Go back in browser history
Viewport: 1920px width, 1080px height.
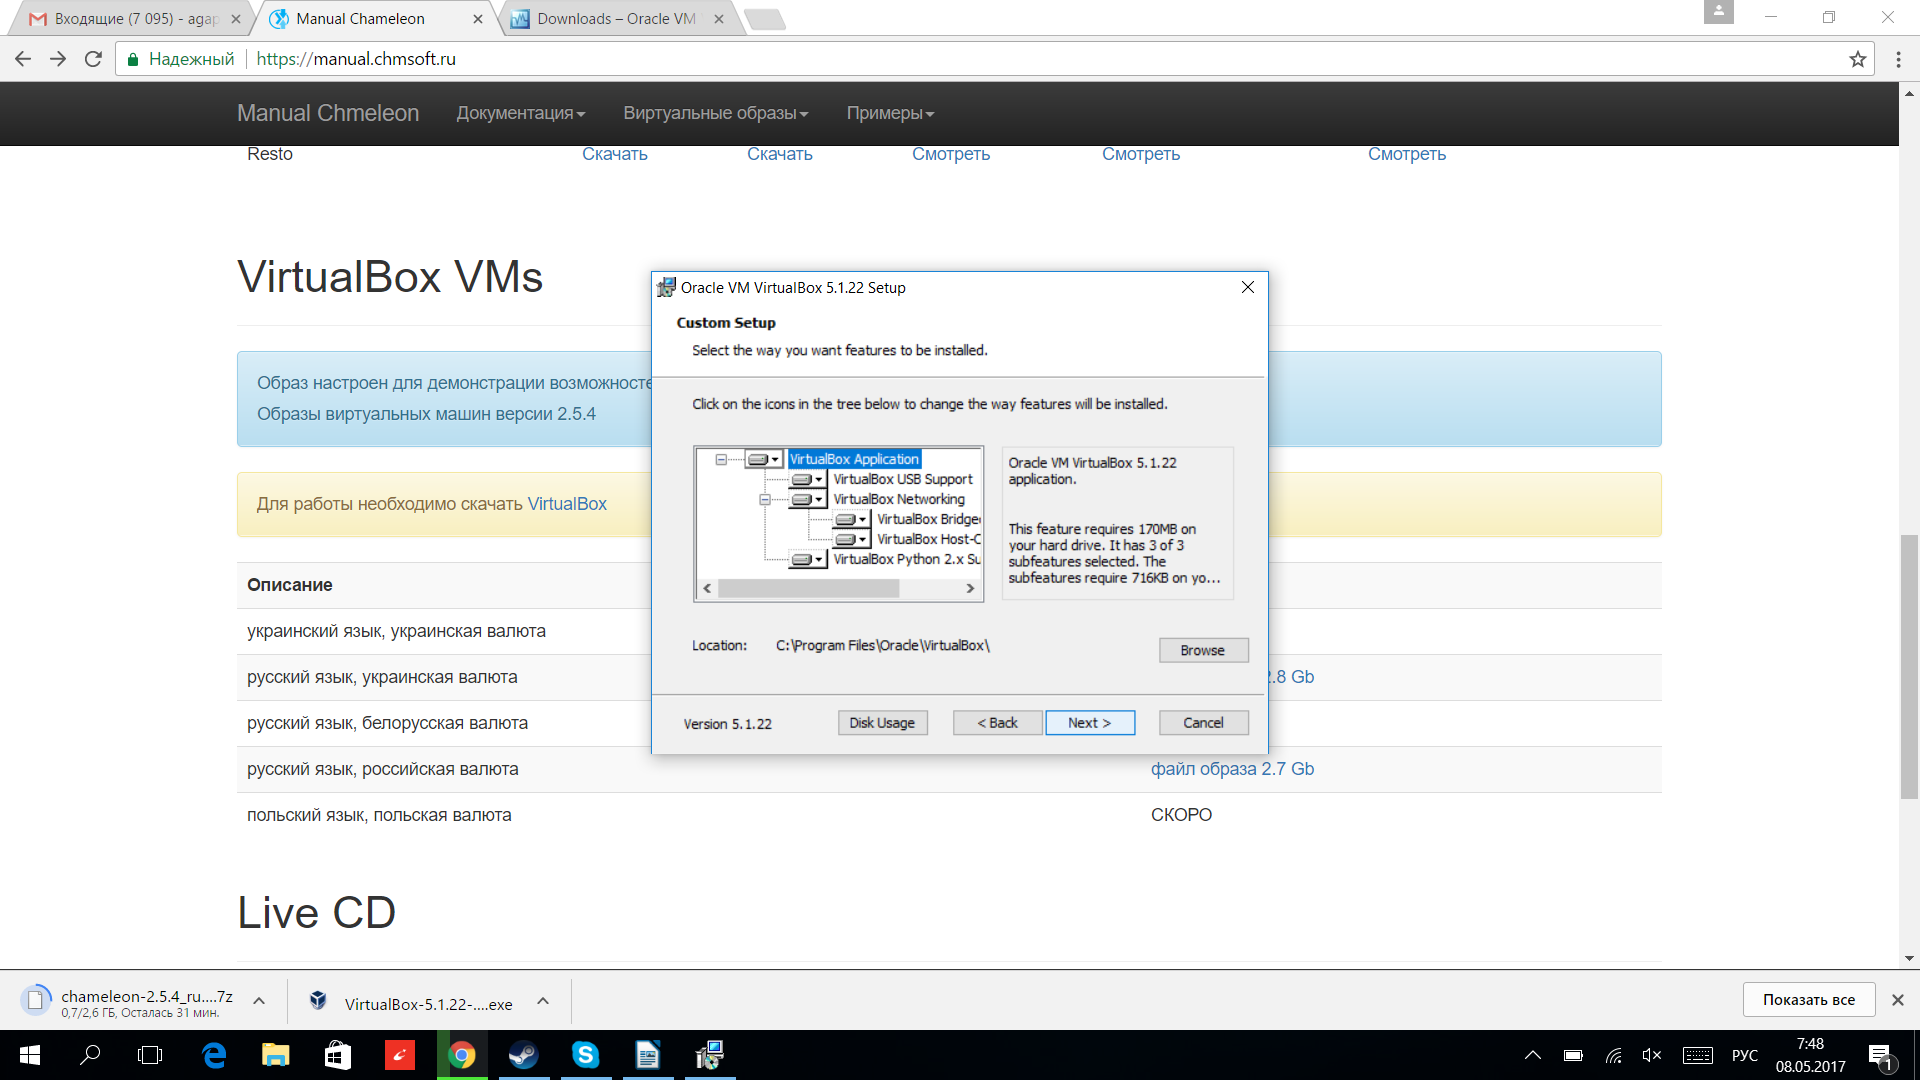[23, 59]
